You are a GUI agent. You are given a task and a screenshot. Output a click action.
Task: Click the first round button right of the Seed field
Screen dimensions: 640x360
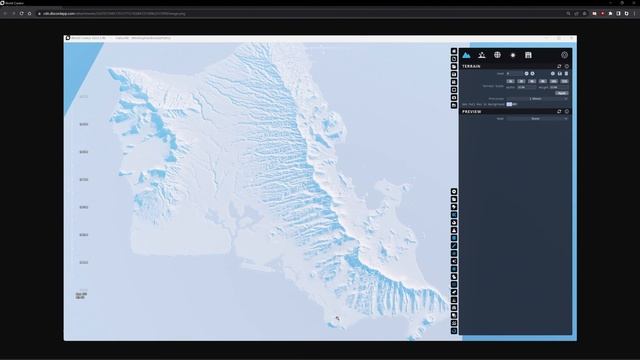click(527, 73)
